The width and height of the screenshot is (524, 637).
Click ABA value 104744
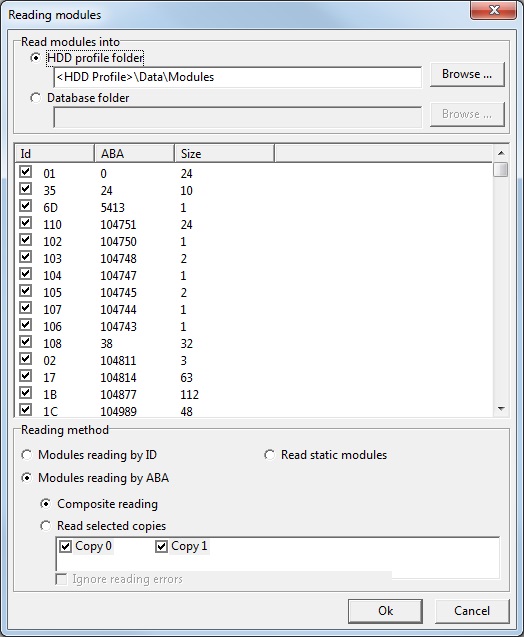point(118,310)
